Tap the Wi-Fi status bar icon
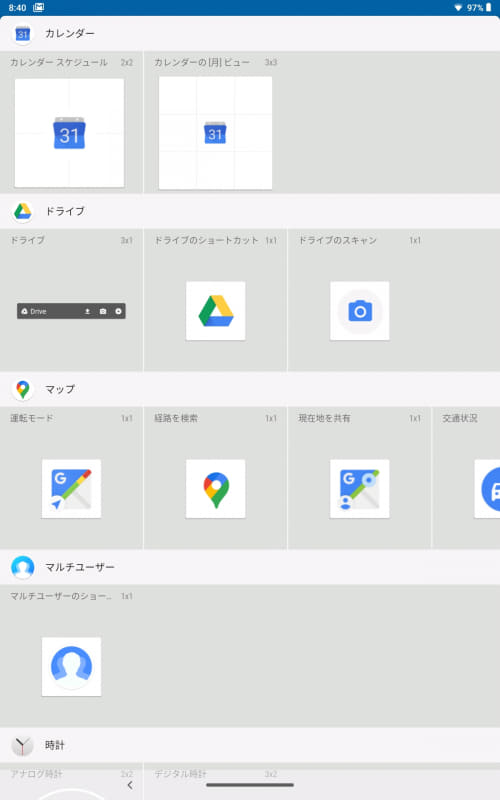 click(458, 8)
